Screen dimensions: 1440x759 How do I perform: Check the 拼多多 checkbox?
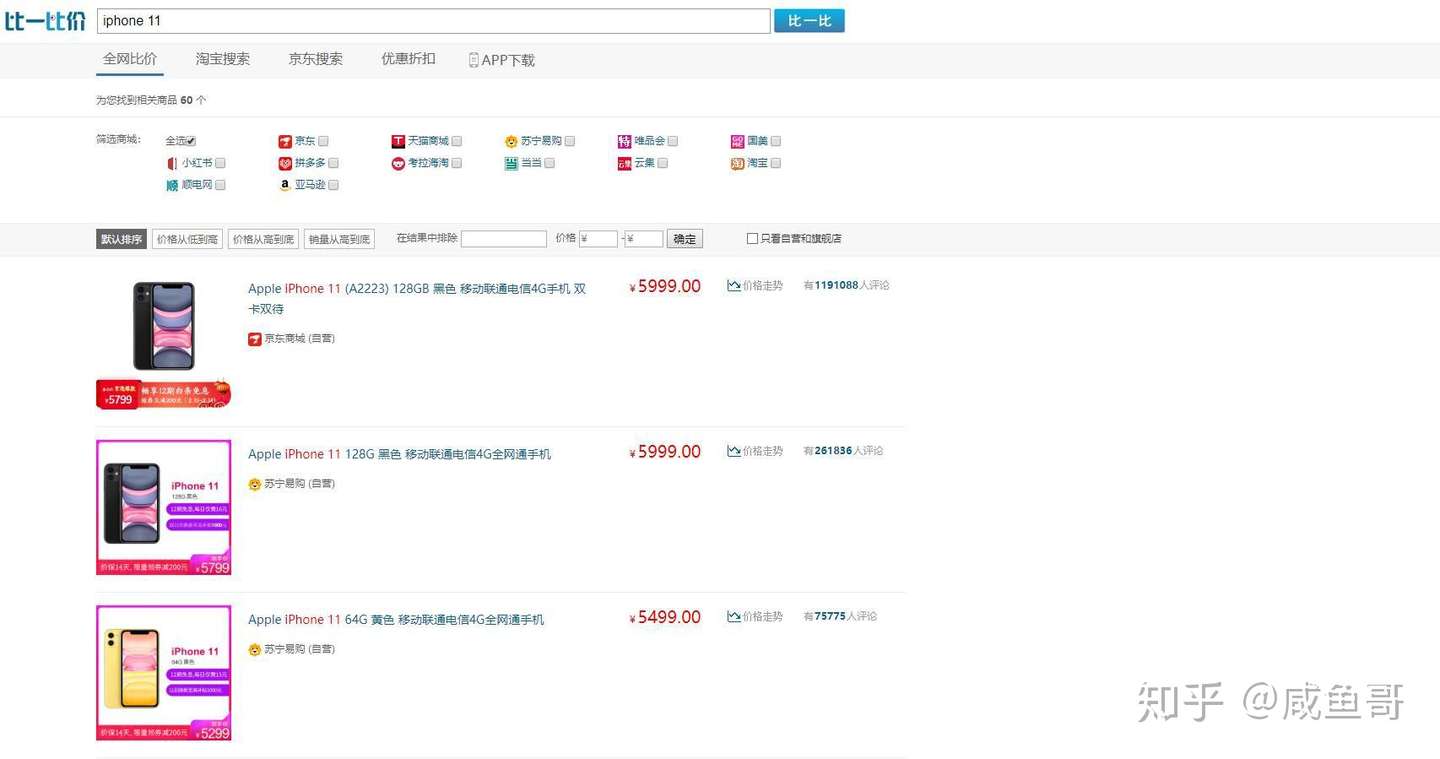coord(334,163)
